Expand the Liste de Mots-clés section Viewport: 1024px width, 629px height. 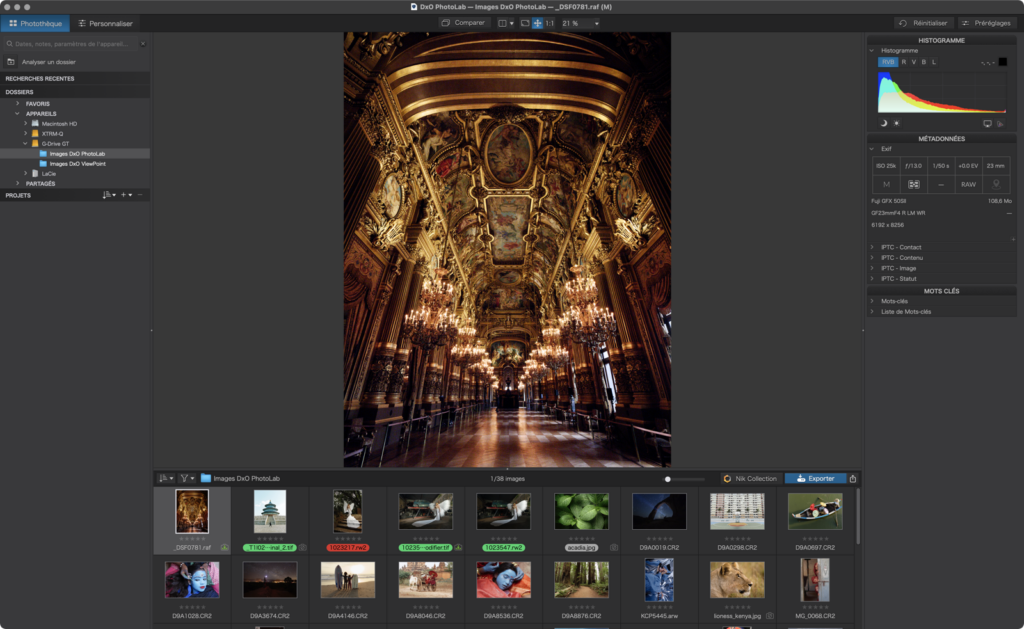click(x=872, y=312)
